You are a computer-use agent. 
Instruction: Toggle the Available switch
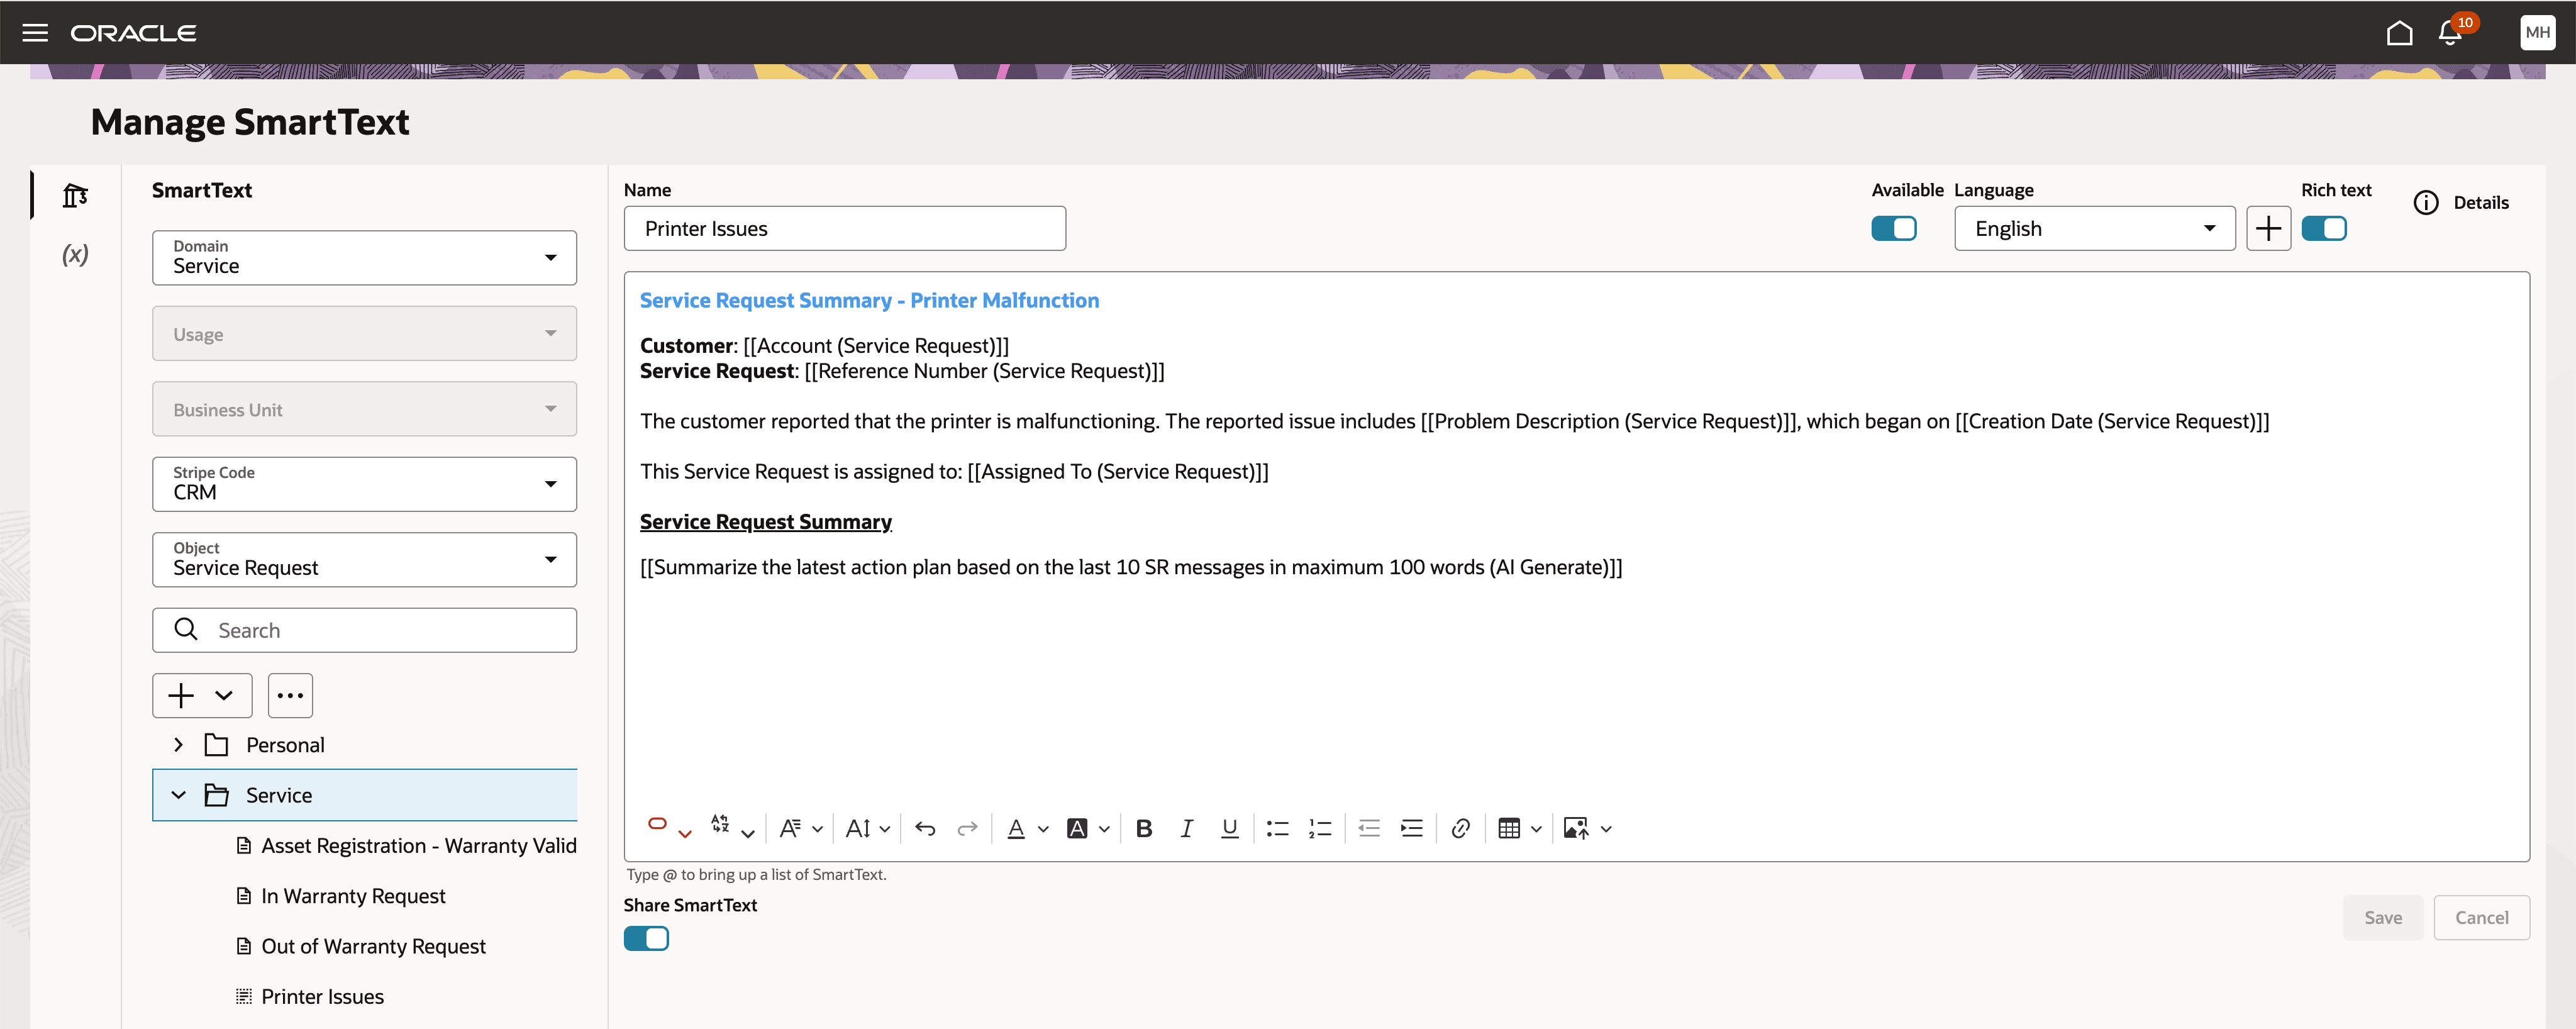point(1893,229)
